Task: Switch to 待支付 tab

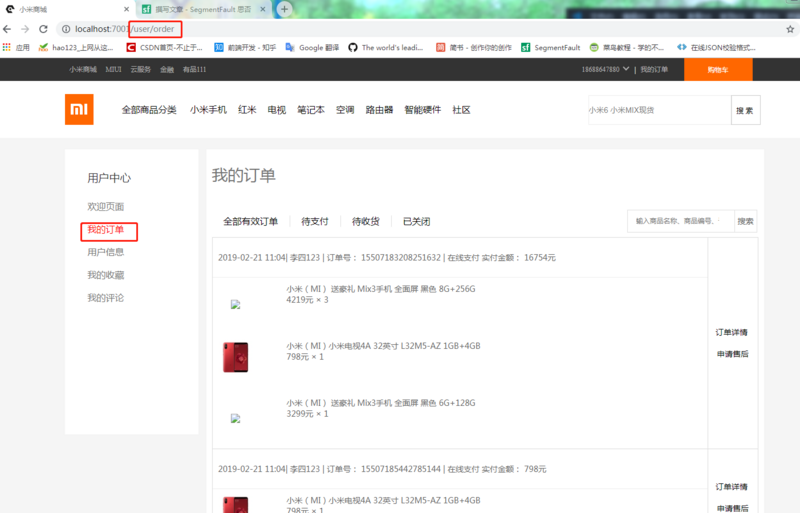Action: pyautogui.click(x=315, y=221)
